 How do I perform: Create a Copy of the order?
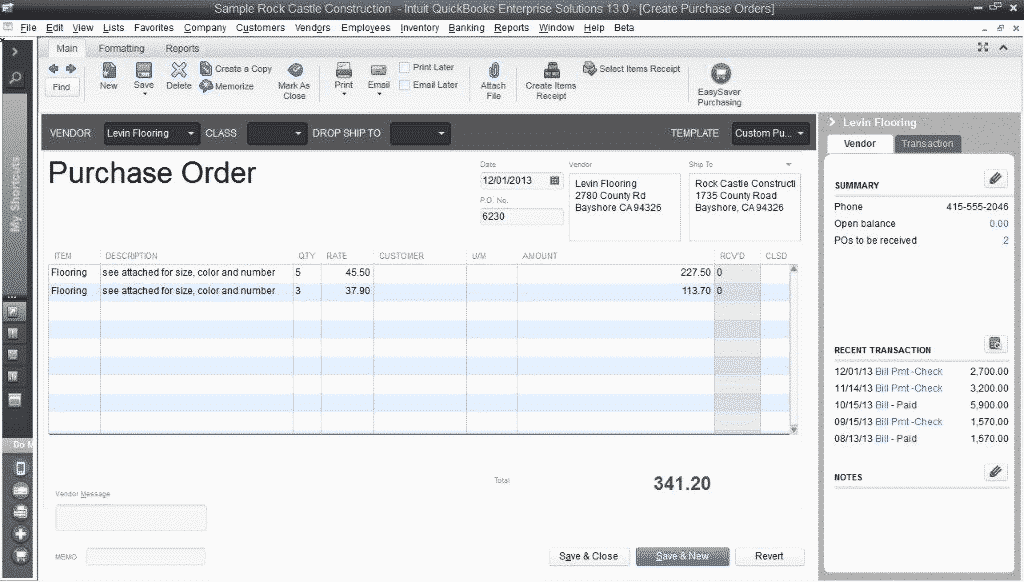coord(236,69)
